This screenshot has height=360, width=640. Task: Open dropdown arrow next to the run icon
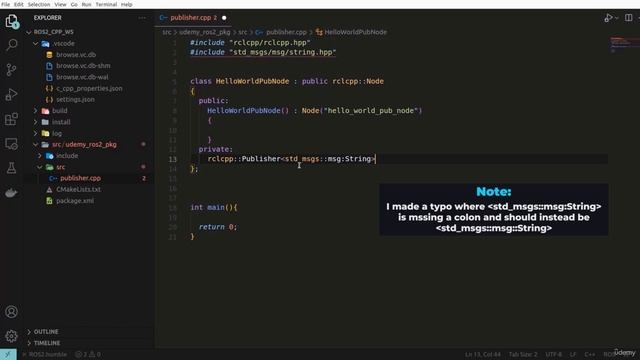pos(616,18)
